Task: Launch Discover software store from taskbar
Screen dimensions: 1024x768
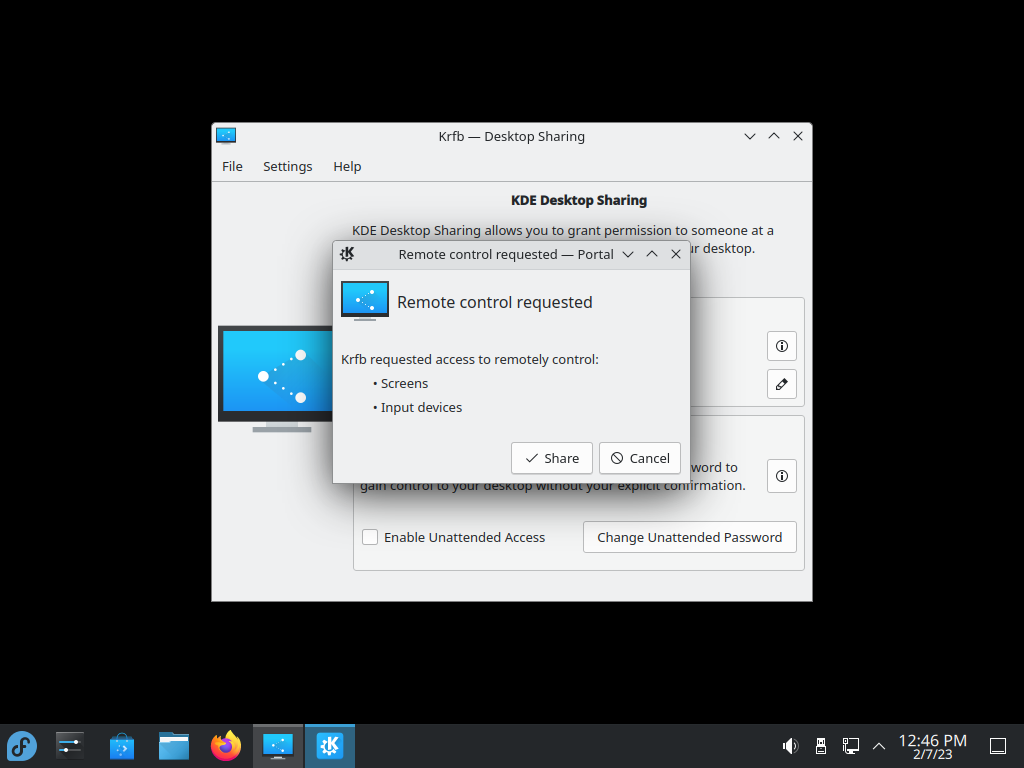Action: click(x=121, y=746)
